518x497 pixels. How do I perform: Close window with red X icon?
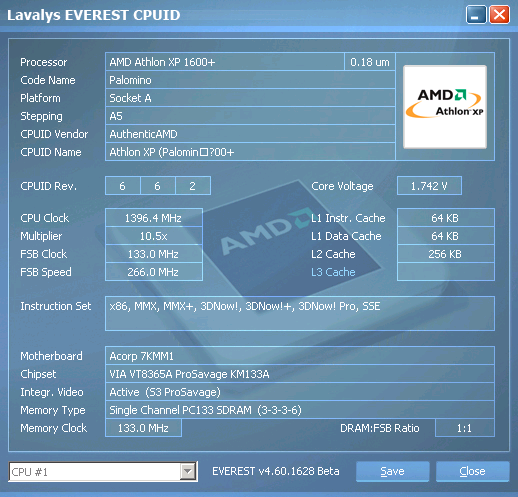[x=499, y=15]
